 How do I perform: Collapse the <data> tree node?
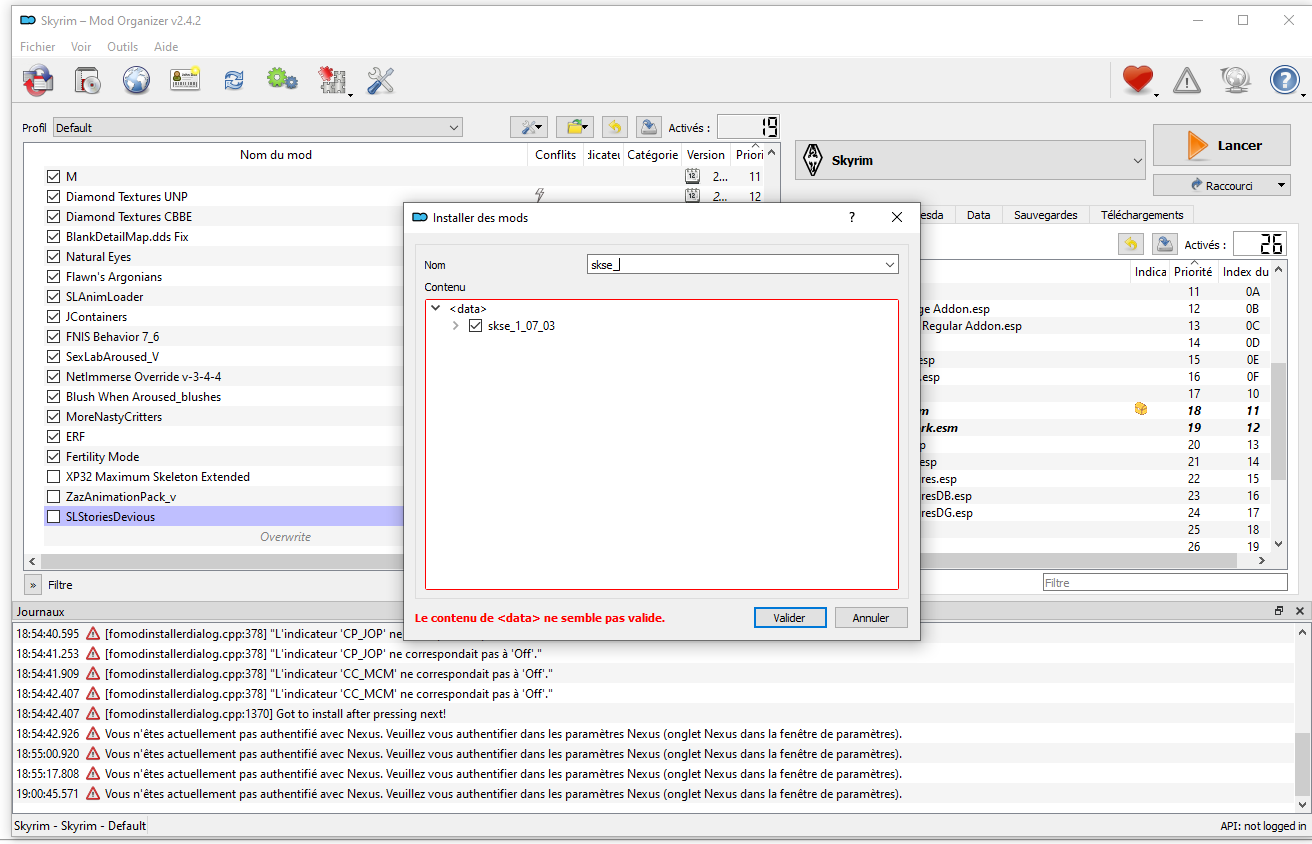click(436, 309)
